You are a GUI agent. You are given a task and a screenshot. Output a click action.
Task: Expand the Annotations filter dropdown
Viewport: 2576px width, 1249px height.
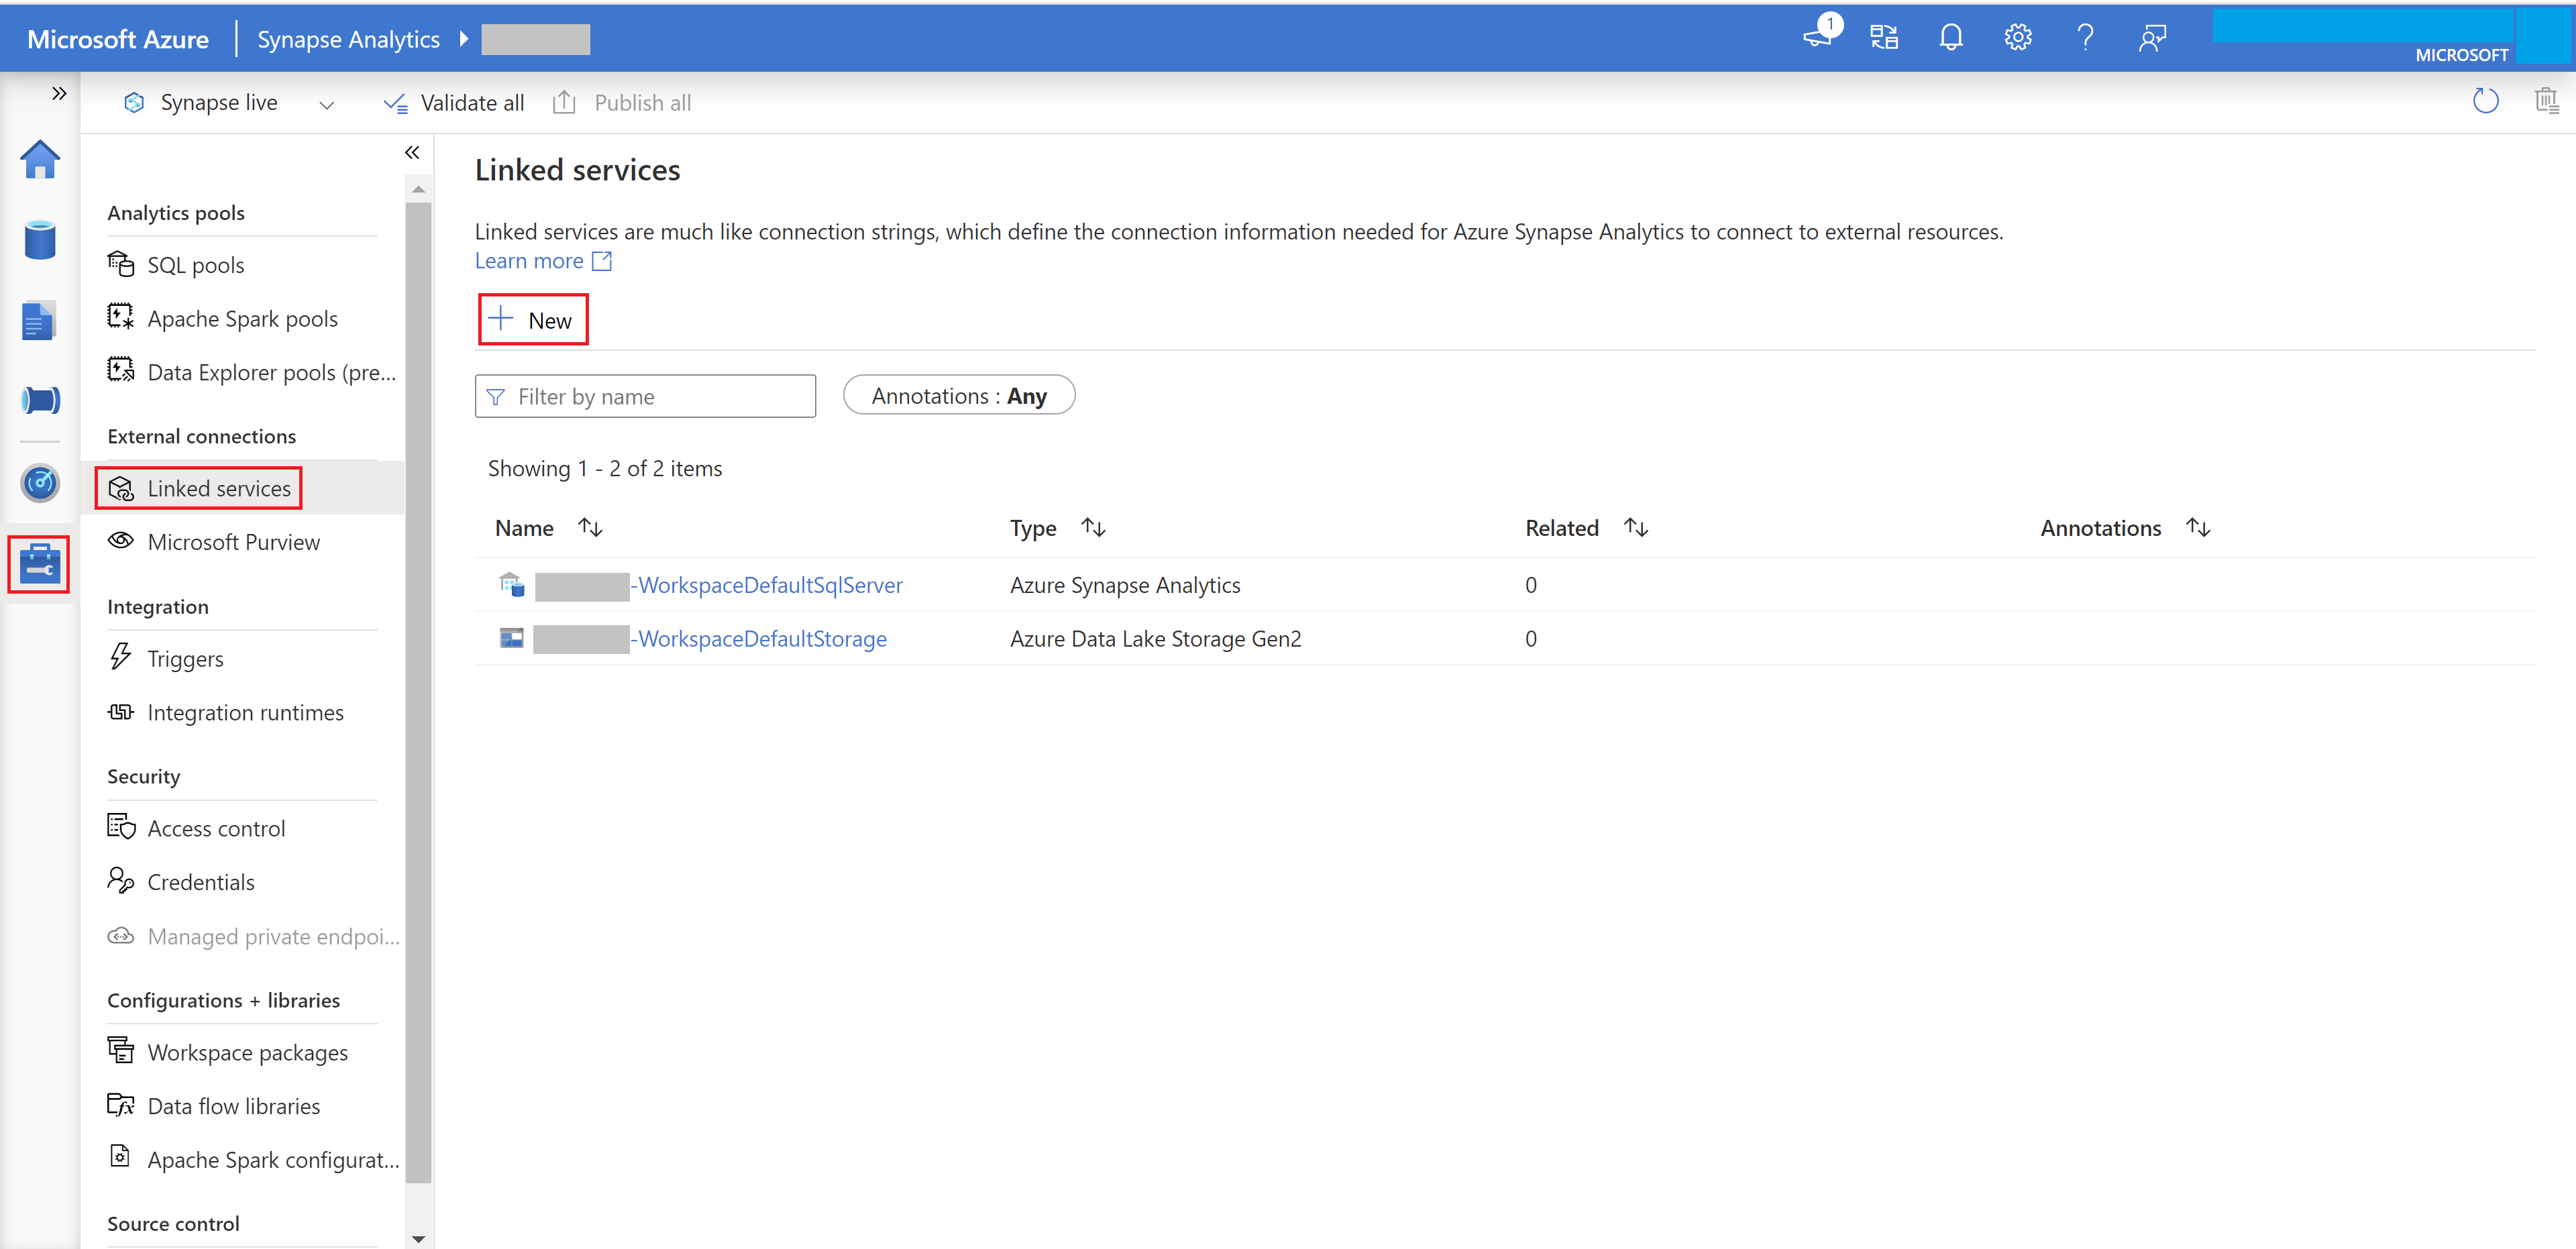tap(959, 394)
